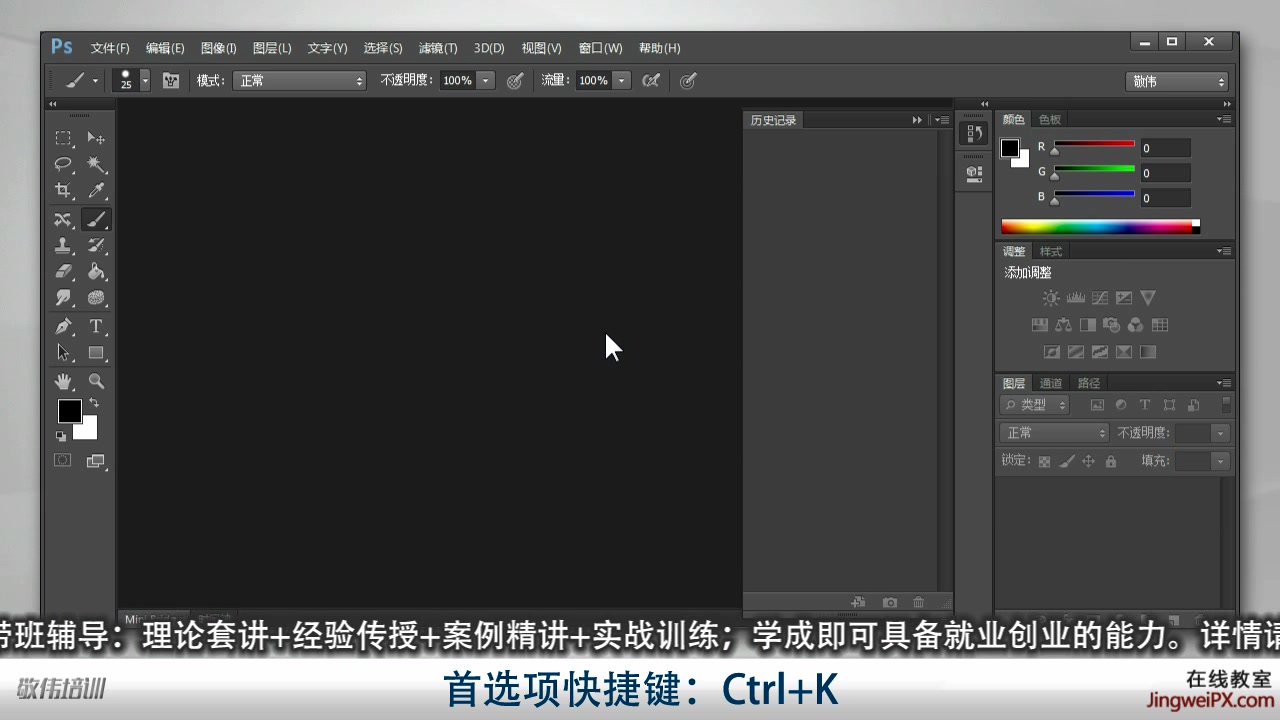This screenshot has height=720, width=1280.
Task: Open the Edit menu
Action: pos(165,48)
